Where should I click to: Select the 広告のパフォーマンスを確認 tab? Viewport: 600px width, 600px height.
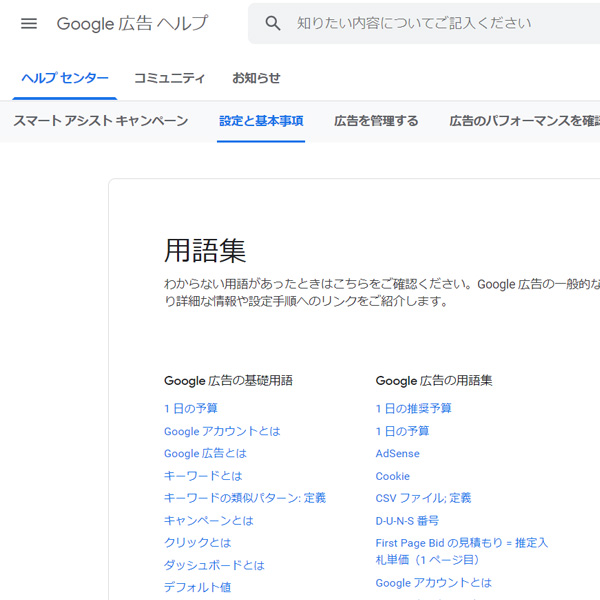point(524,121)
